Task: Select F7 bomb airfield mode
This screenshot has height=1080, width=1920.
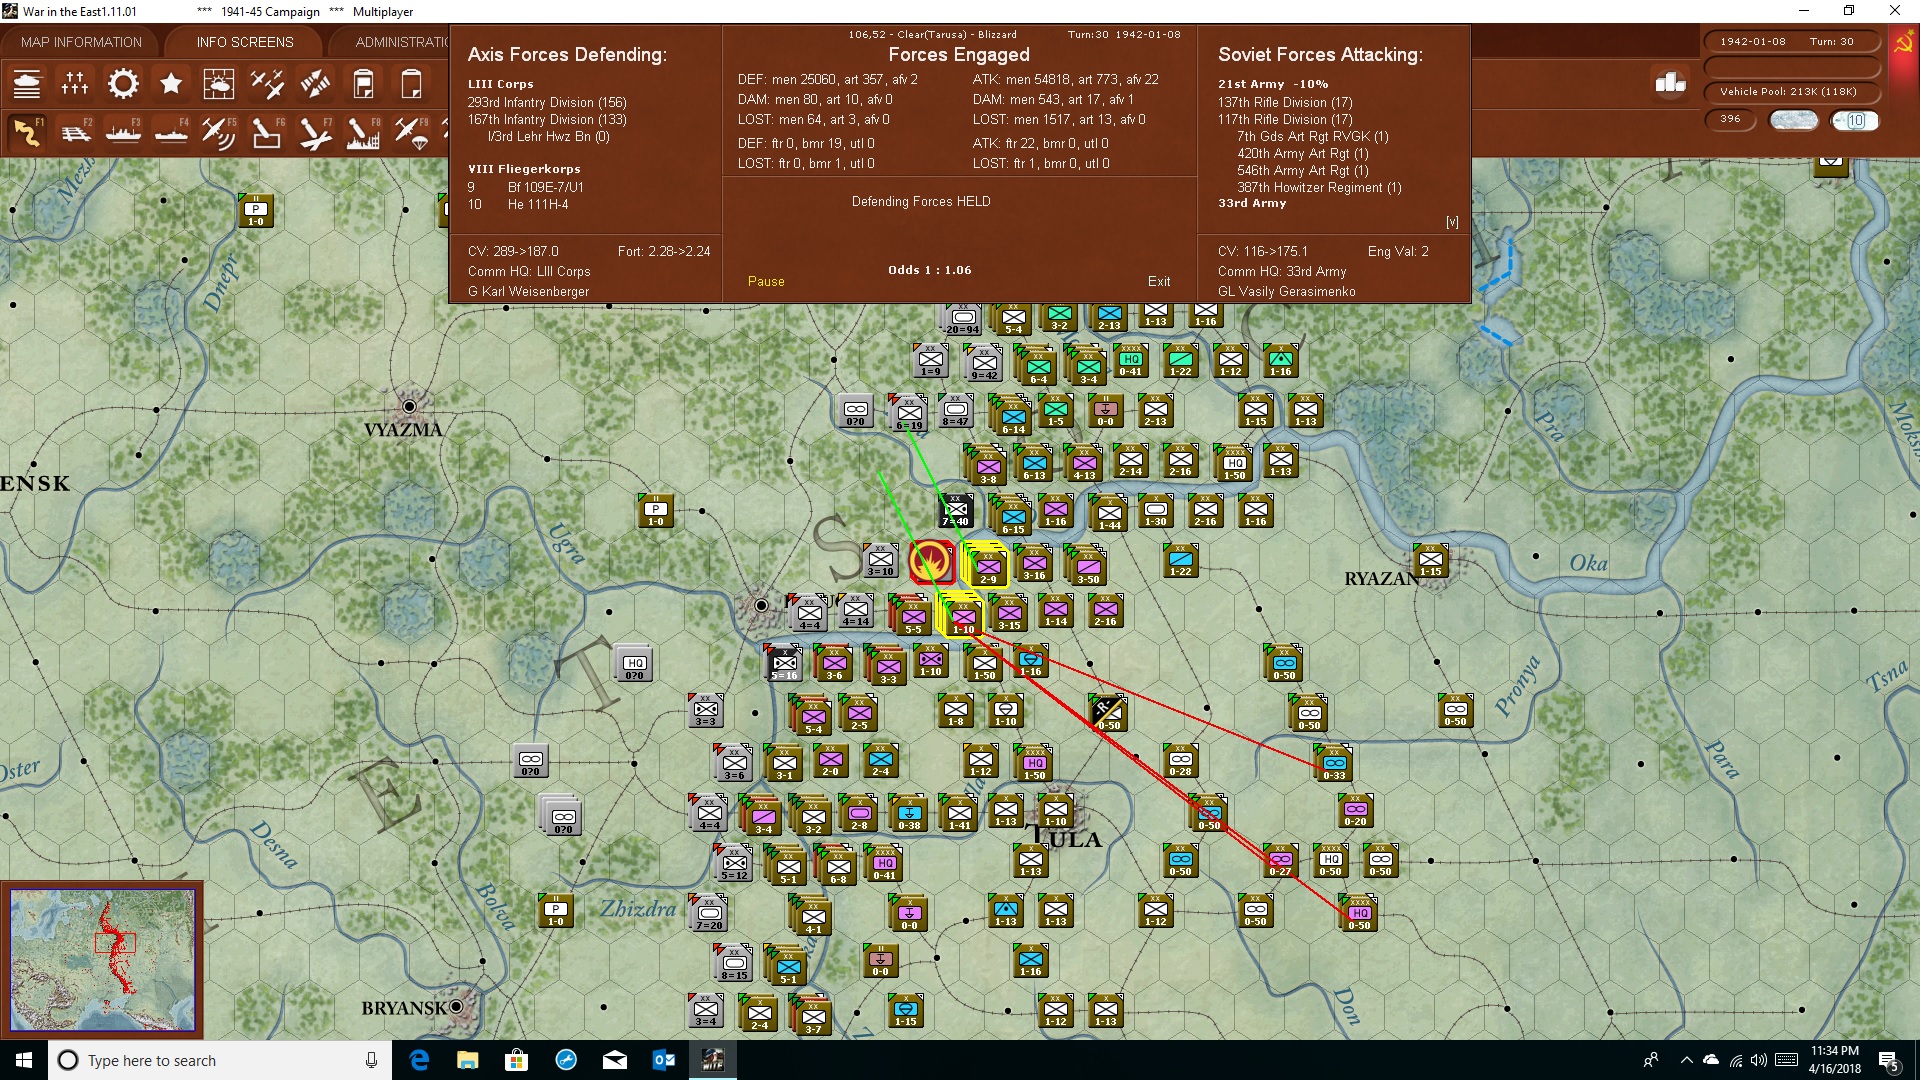Action: point(315,132)
